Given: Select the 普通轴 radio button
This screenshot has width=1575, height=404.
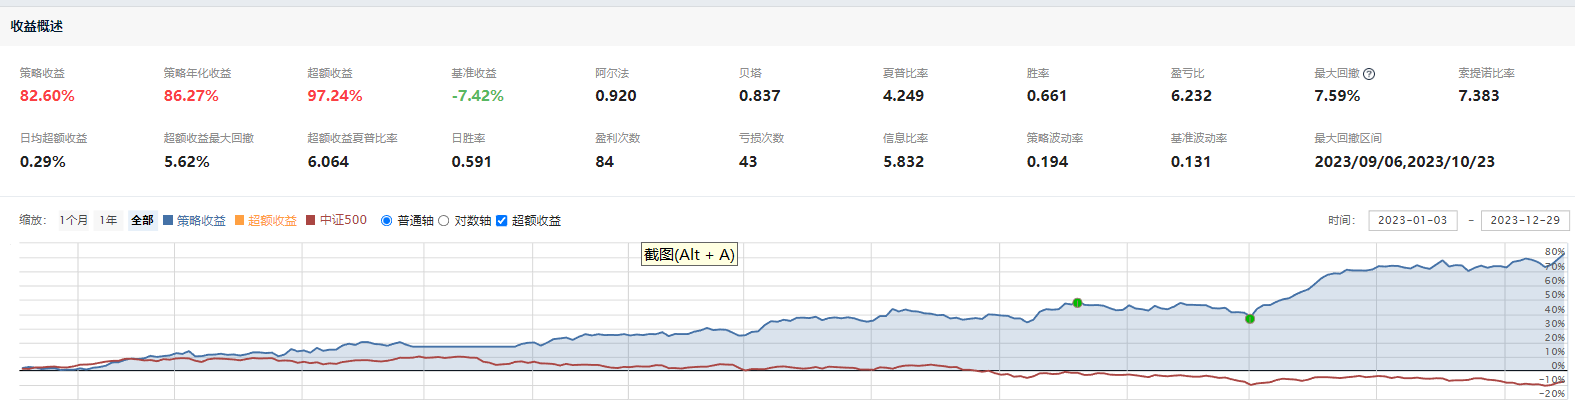Looking at the screenshot, I should 387,221.
